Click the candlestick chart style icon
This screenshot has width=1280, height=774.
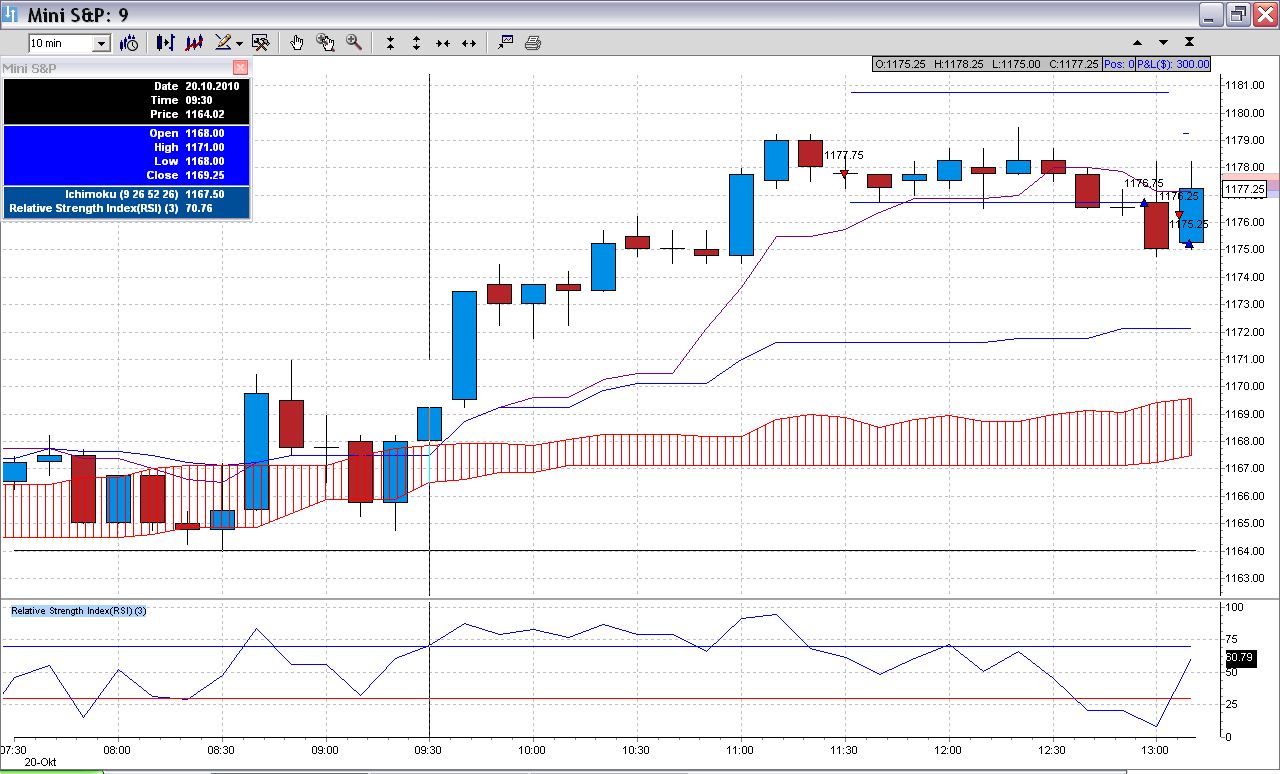click(165, 43)
